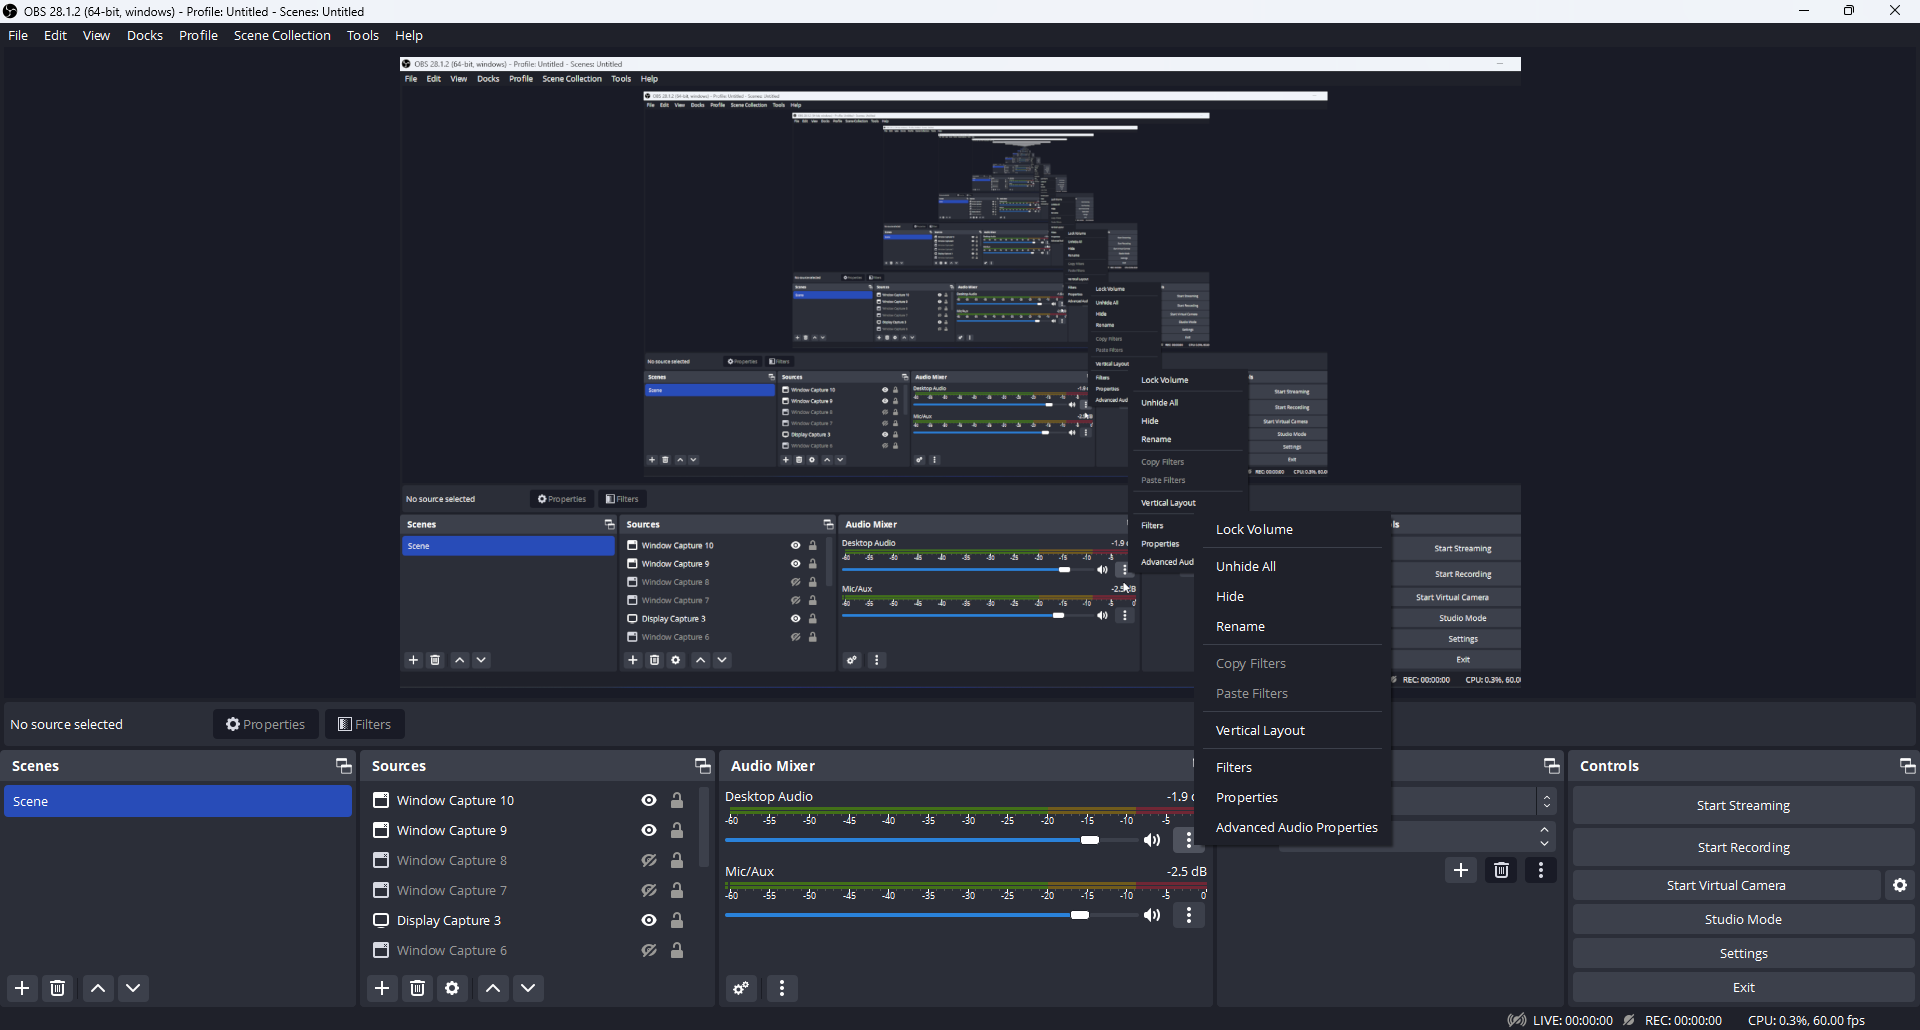Select Advanced Audio Properties from the context menu
The height and width of the screenshot is (1030, 1920).
1296,827
